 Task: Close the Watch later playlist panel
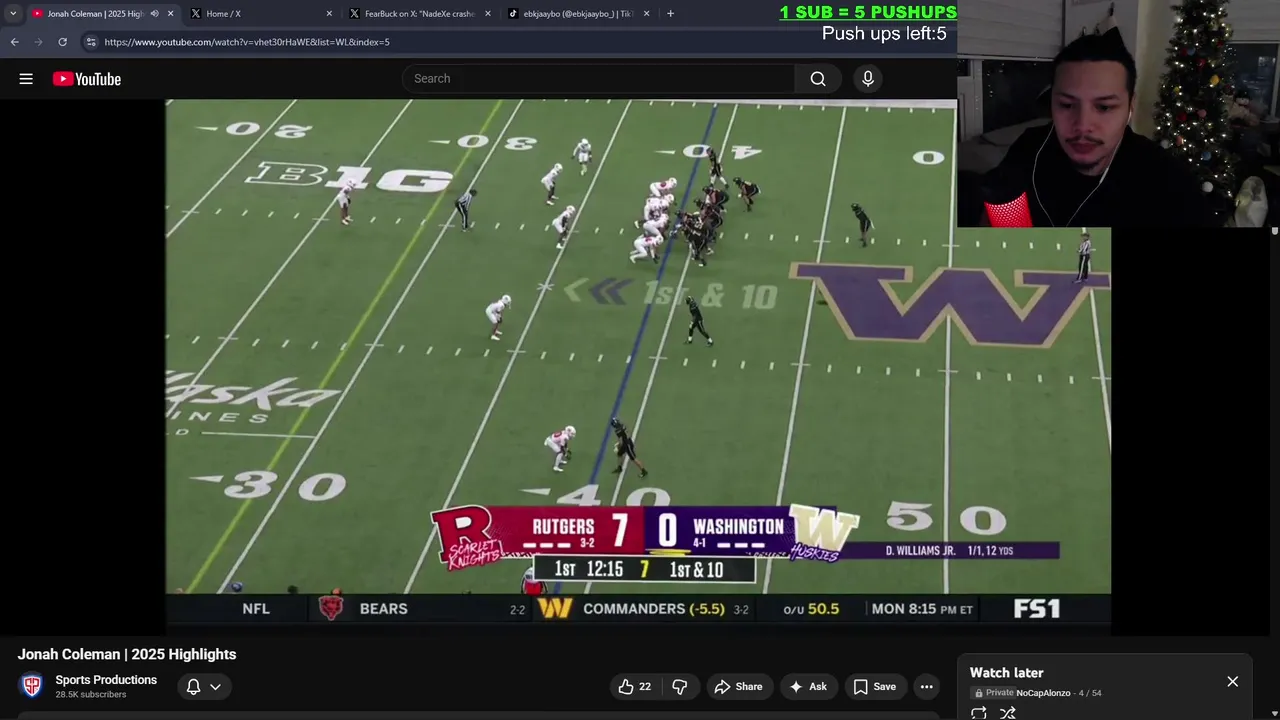click(x=1232, y=681)
